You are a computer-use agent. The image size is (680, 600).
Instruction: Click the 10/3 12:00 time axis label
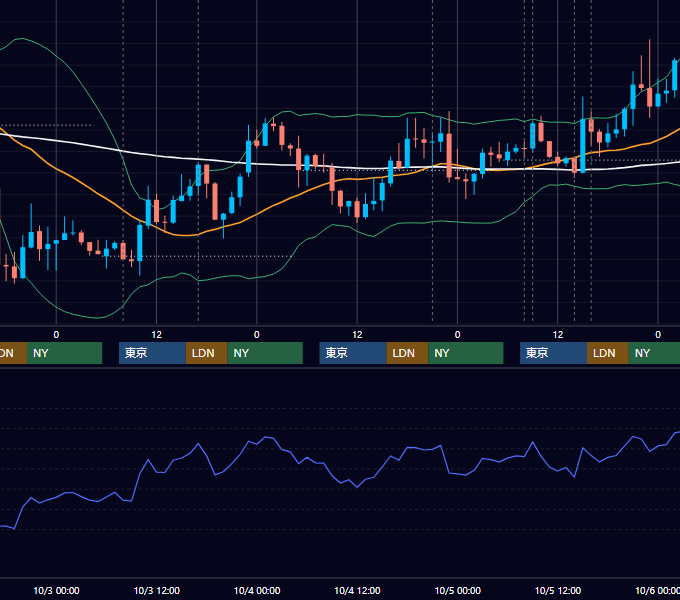(157, 590)
